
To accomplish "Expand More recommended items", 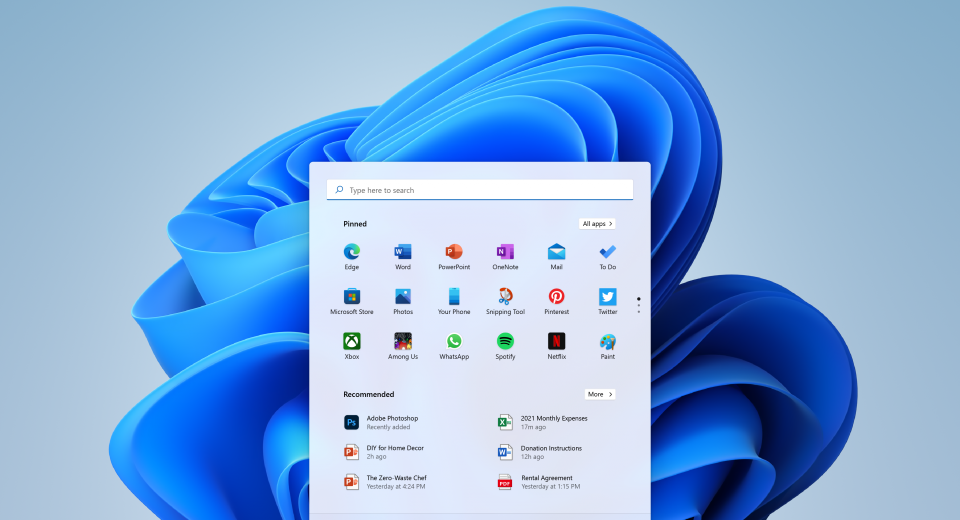I will pyautogui.click(x=600, y=394).
